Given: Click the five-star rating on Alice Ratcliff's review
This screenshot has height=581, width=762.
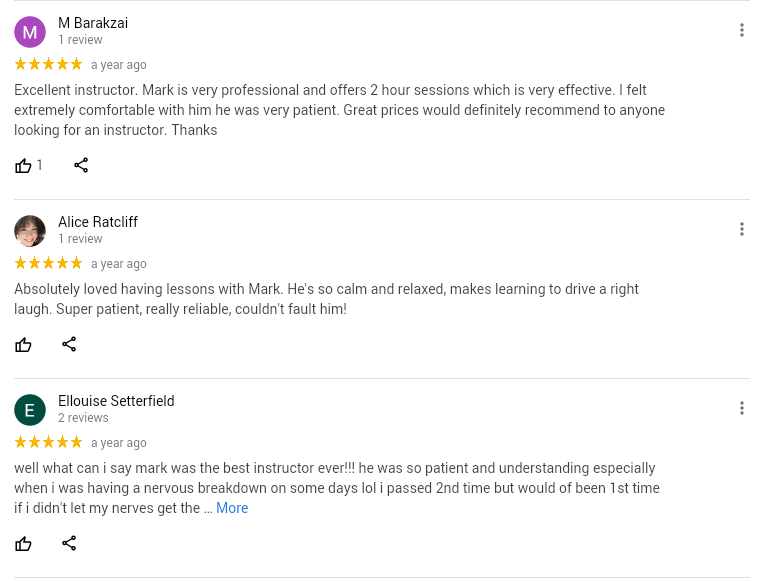Looking at the screenshot, I should [48, 264].
